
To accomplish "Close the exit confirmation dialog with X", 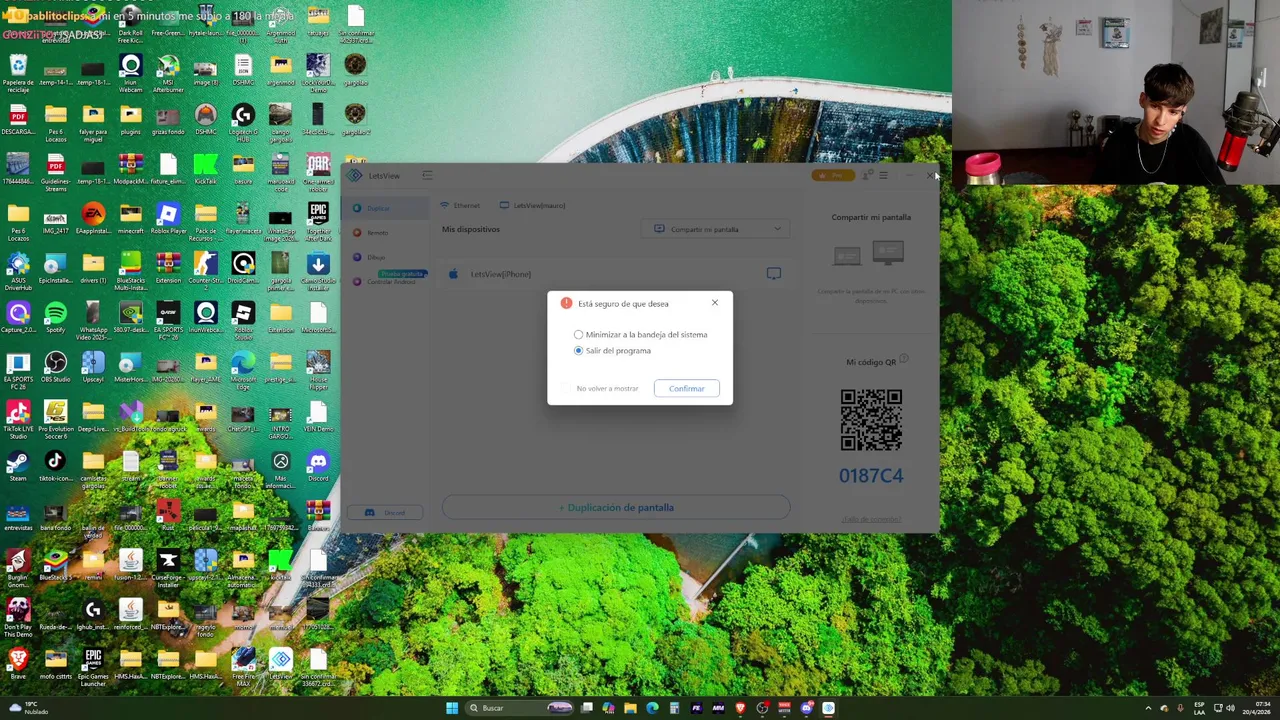I will point(715,303).
